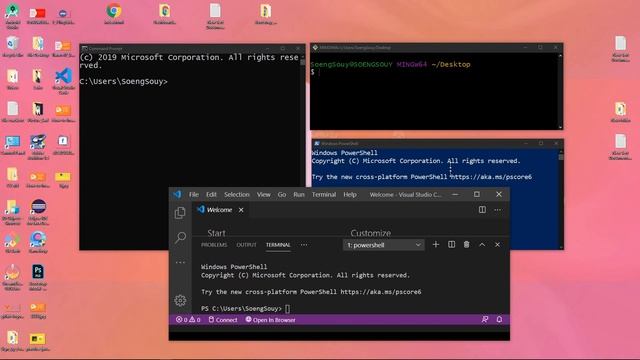This screenshot has width=640, height=360.
Task: Split the terminal pane
Action: pos(451,244)
